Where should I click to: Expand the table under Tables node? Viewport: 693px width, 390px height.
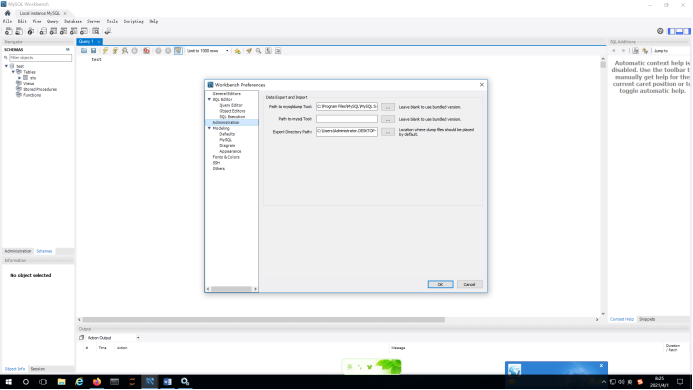pyautogui.click(x=19, y=78)
